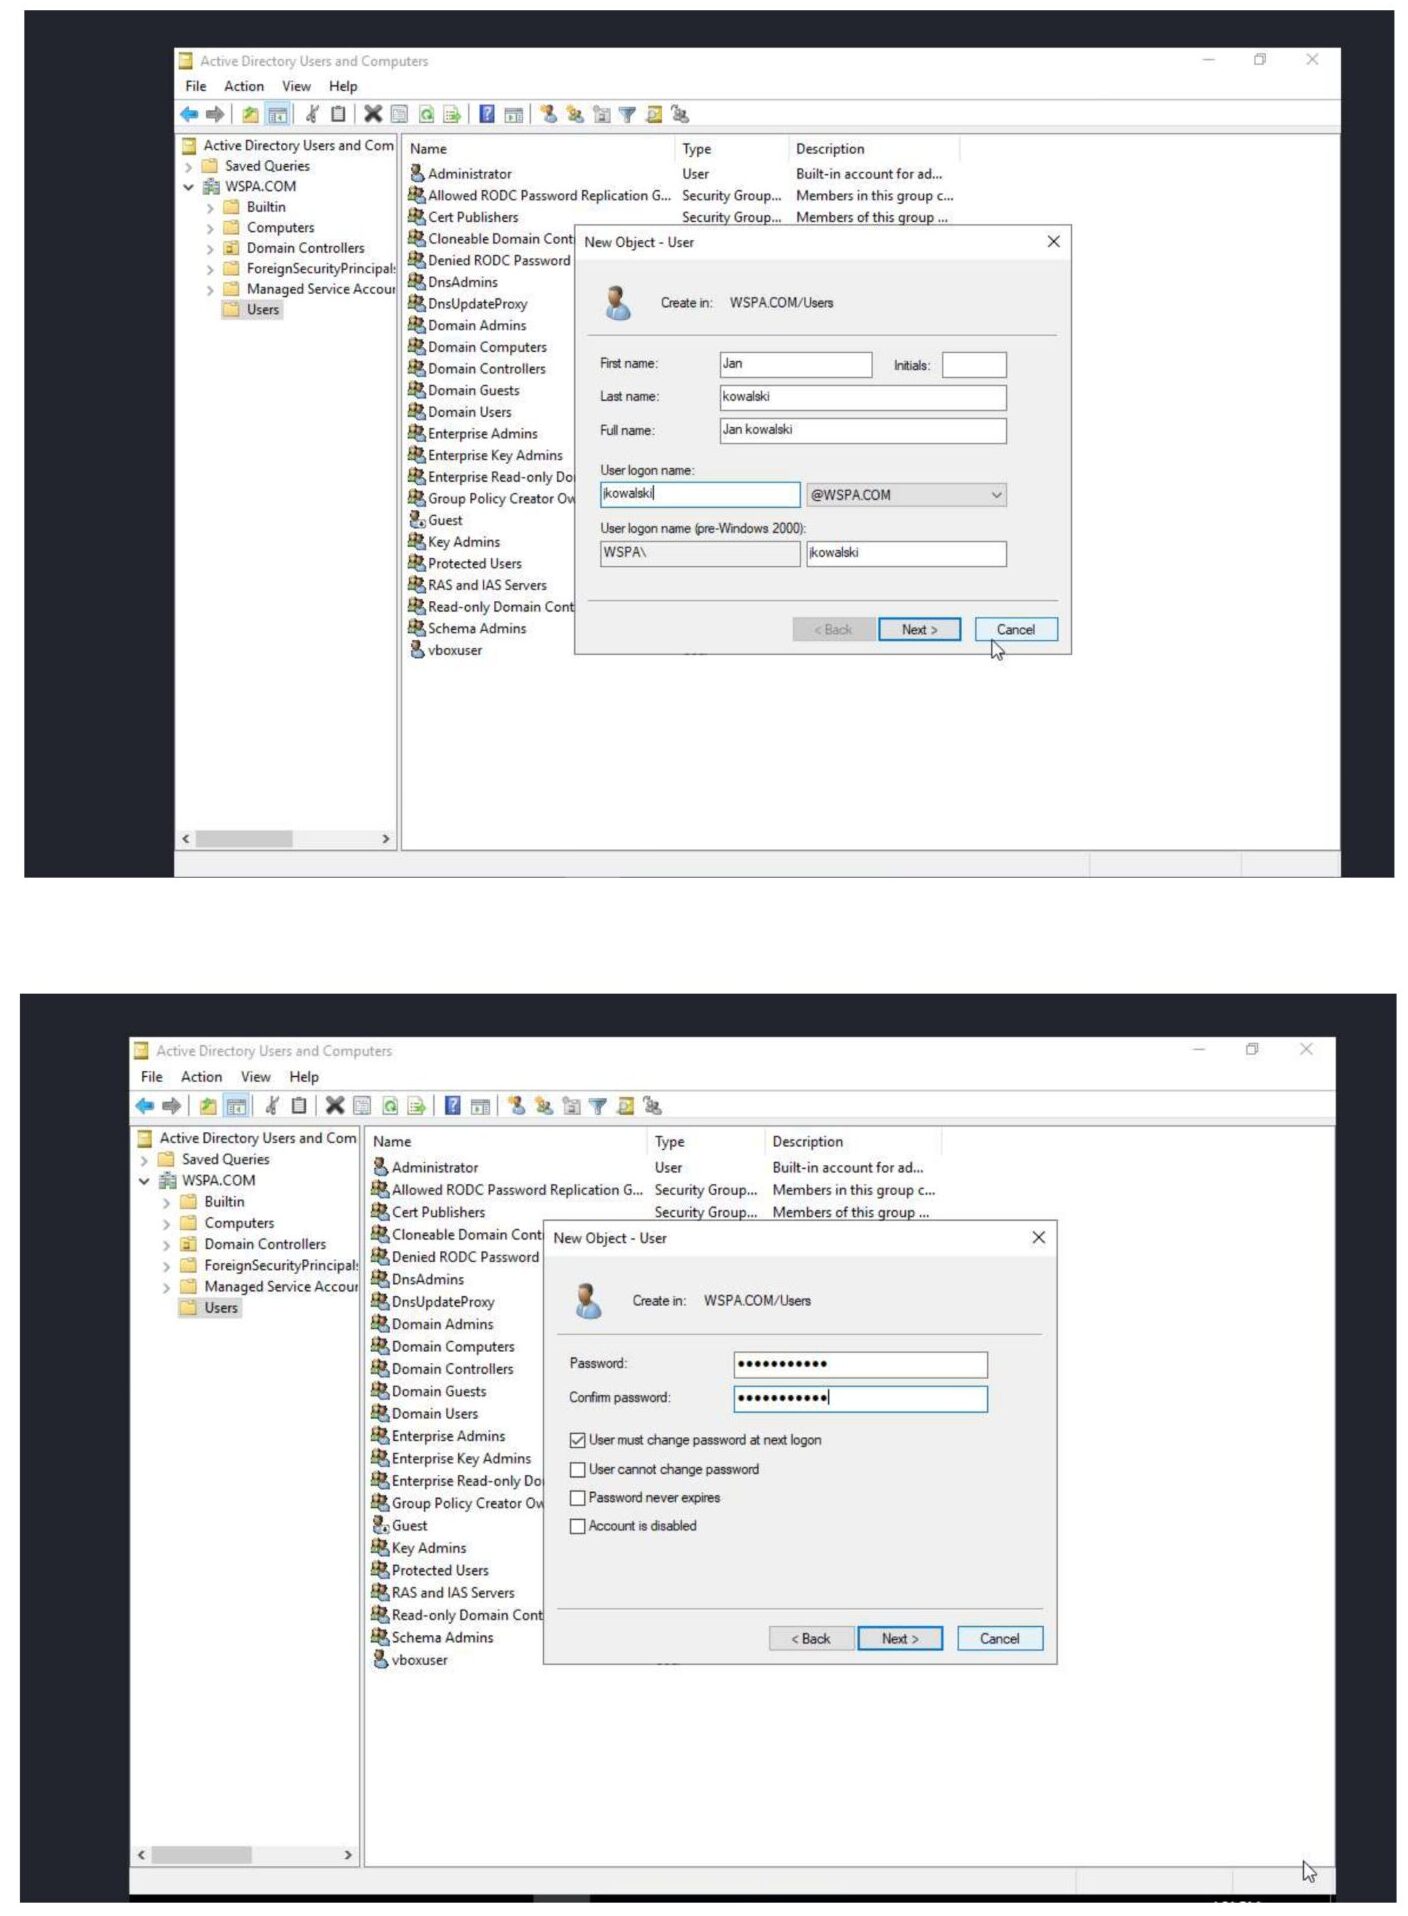Click Find objects icon in name-dialog window toolbar
The image size is (1408, 1916).
tap(654, 114)
